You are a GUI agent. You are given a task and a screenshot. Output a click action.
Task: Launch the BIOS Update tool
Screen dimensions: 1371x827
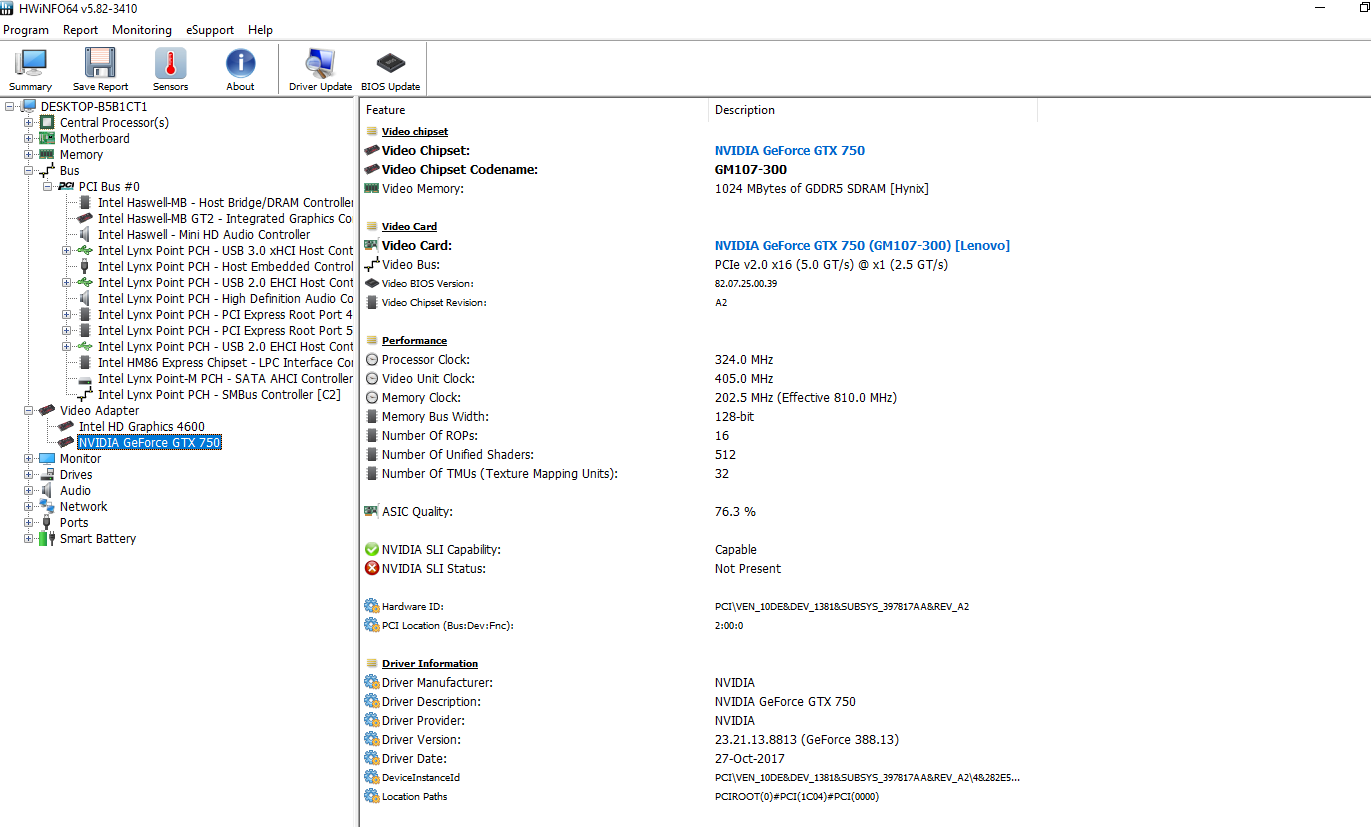[x=390, y=69]
